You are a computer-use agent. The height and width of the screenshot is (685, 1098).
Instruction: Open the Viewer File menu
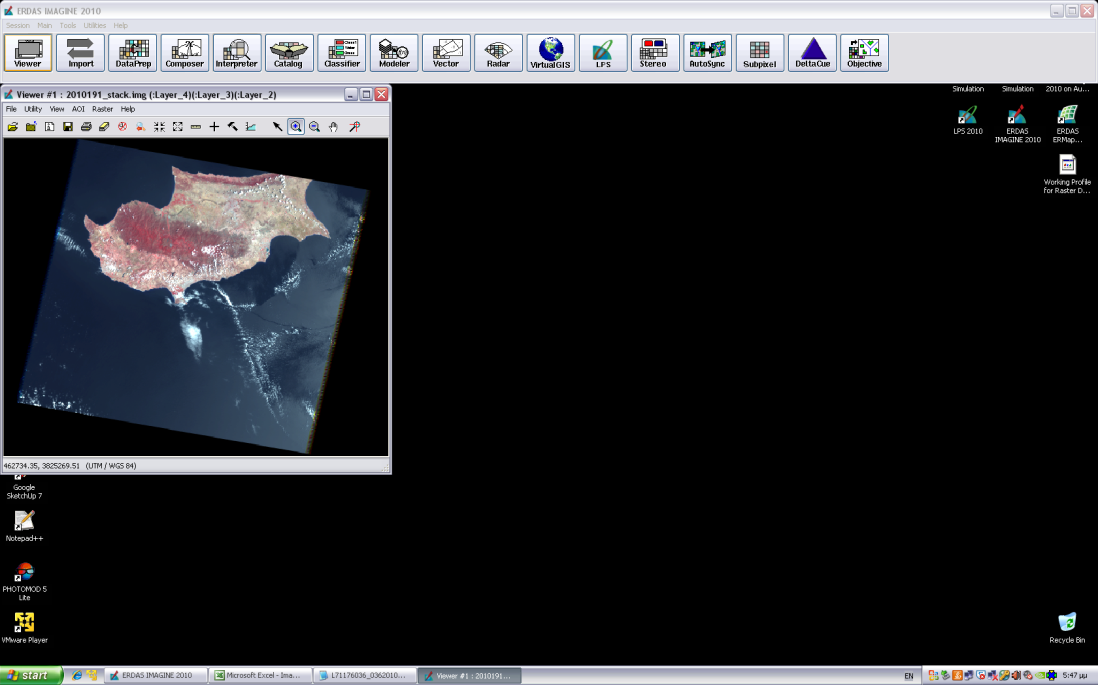click(11, 109)
